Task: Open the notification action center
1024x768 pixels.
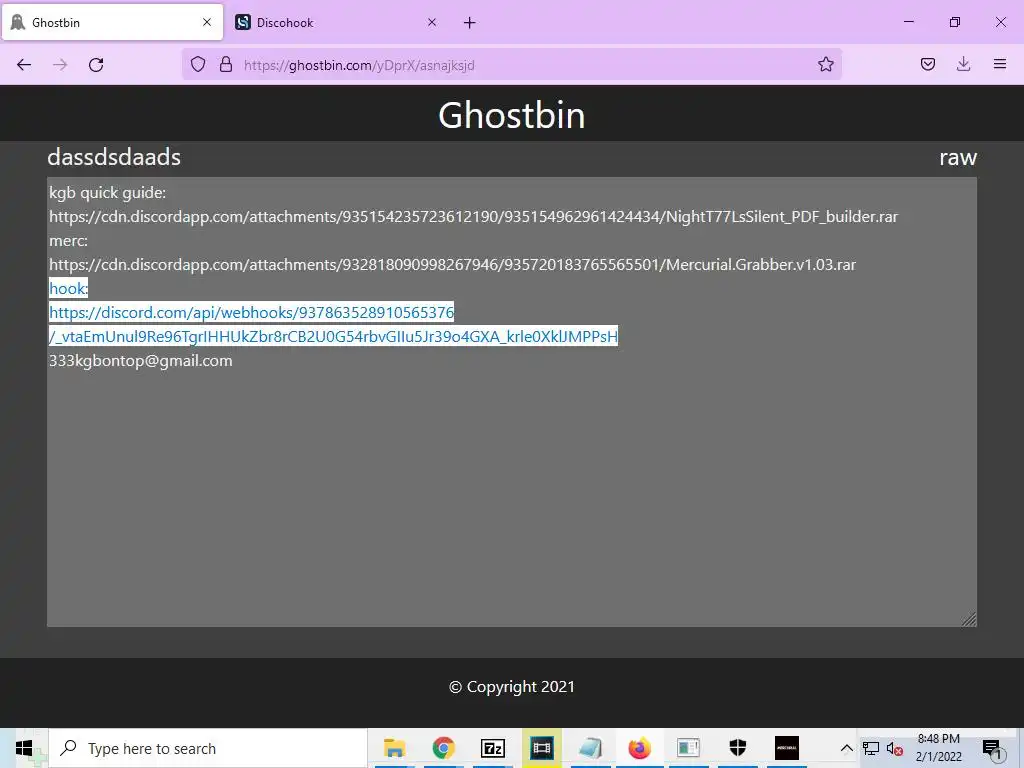Action: [x=992, y=748]
